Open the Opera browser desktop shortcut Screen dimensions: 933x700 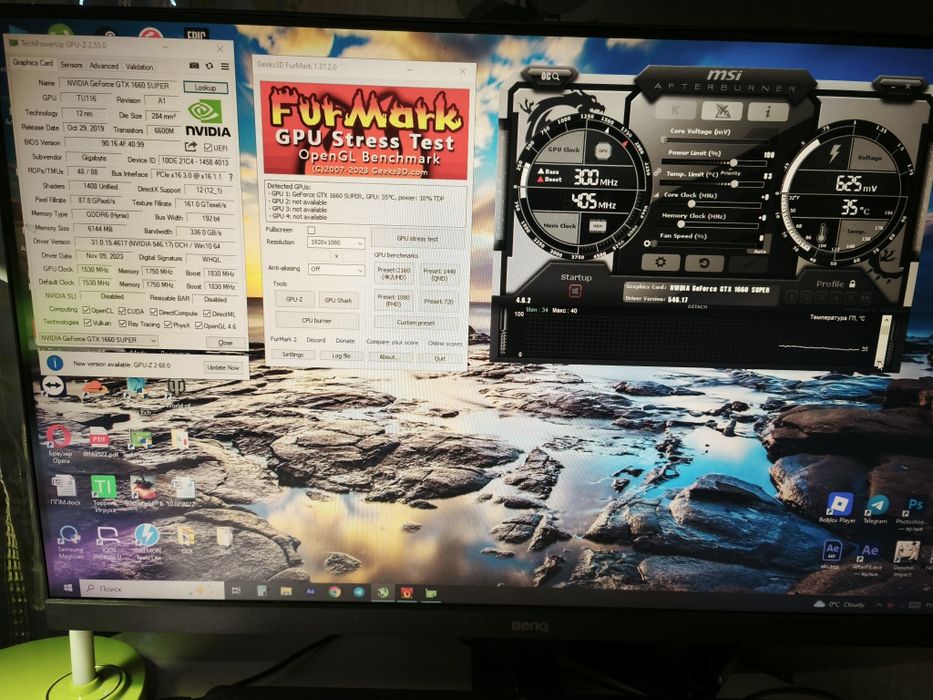point(60,443)
